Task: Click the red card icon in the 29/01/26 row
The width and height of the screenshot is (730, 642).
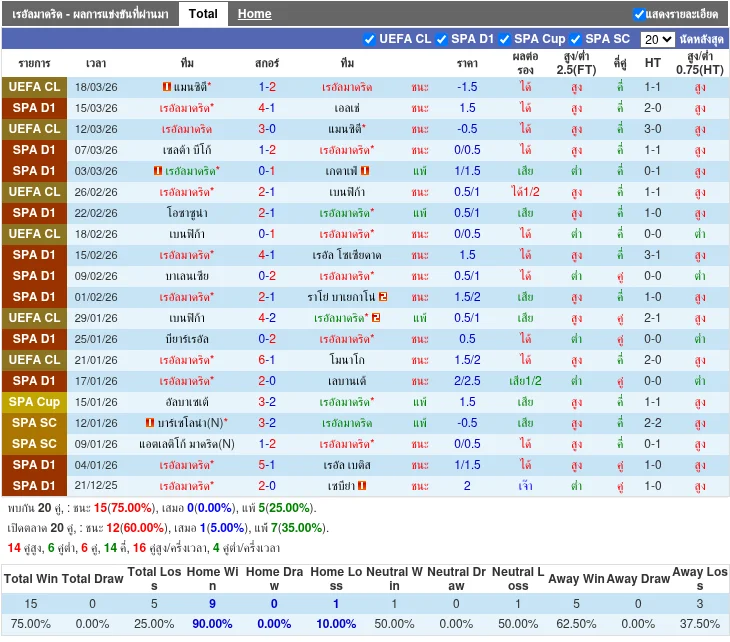Action: click(x=376, y=318)
